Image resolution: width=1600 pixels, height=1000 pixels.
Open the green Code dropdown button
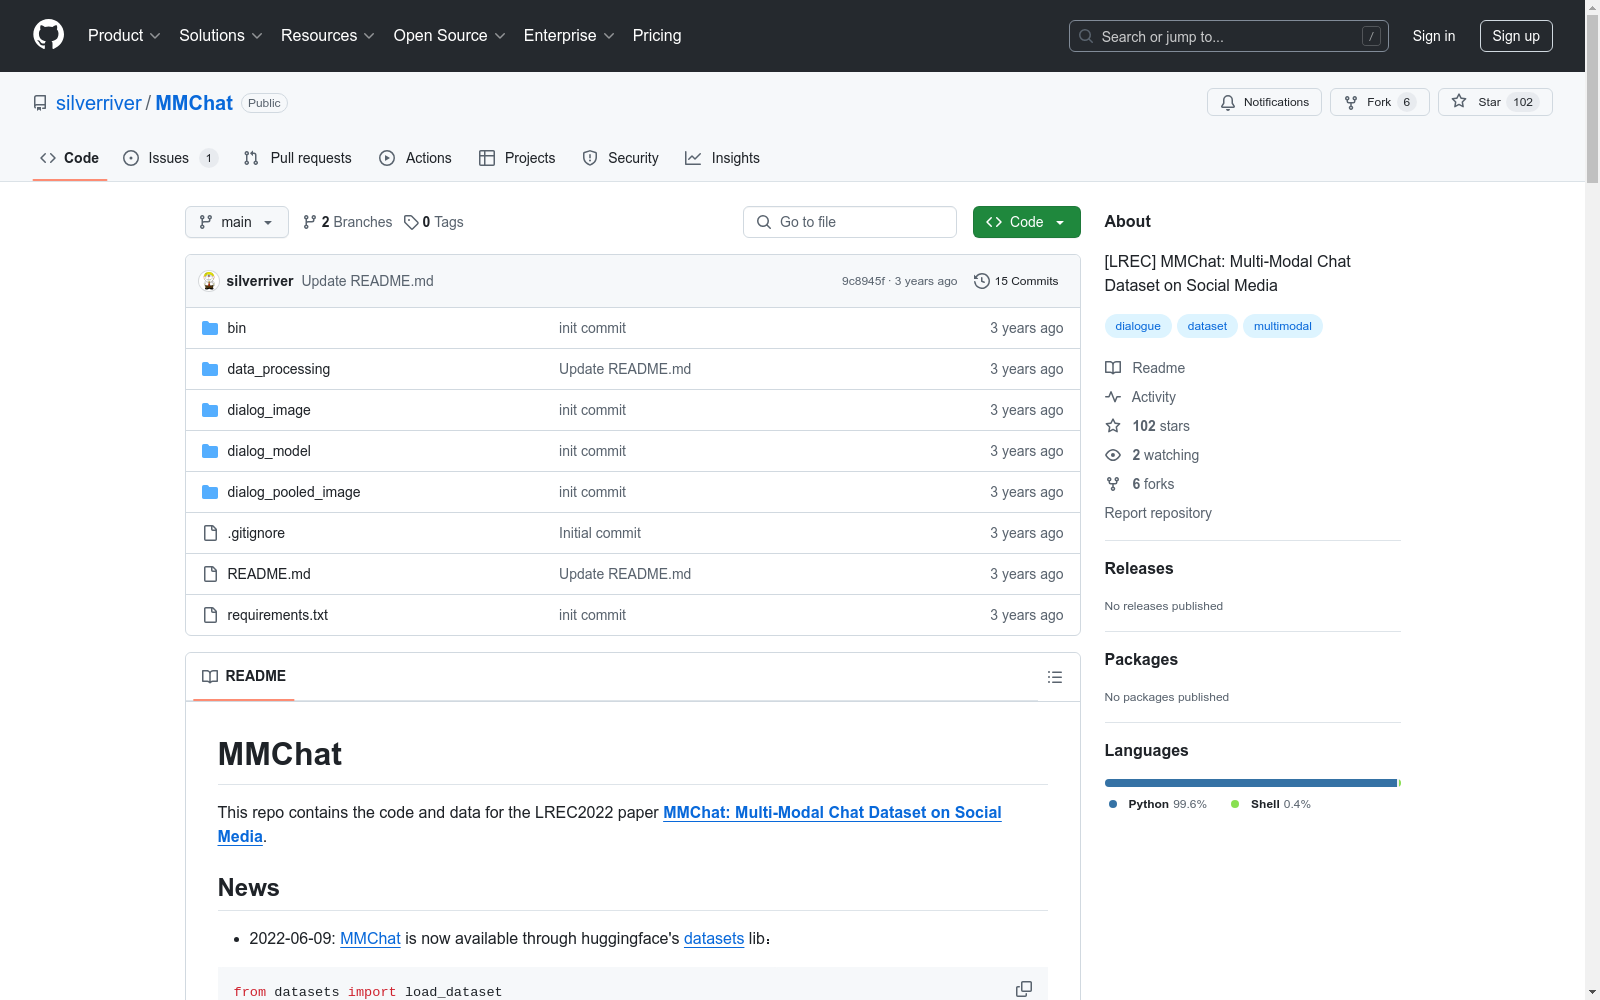1026,222
